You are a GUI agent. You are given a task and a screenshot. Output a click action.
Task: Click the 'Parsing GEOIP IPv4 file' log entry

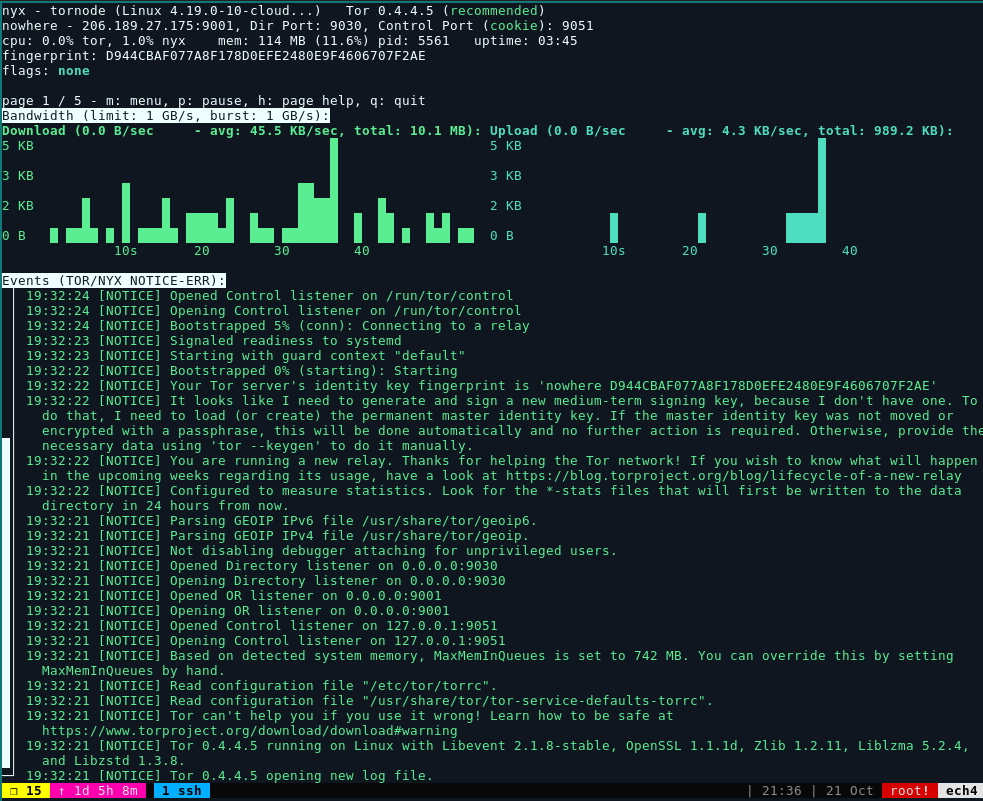coord(278,536)
